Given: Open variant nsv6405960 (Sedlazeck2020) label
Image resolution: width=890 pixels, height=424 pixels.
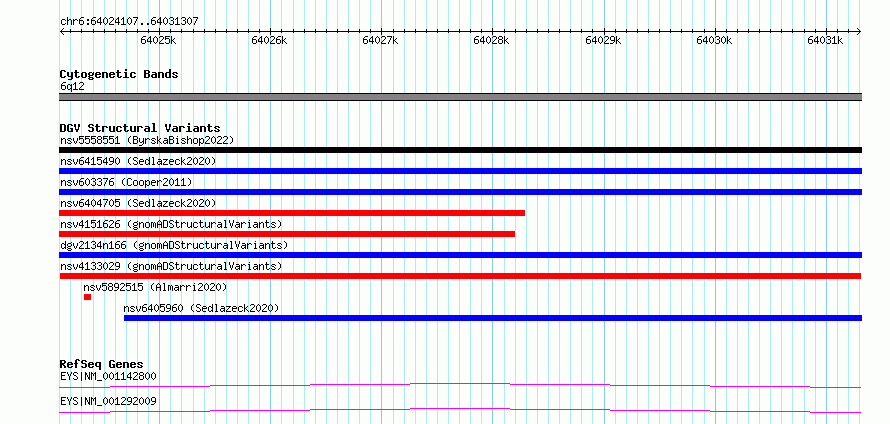Looking at the screenshot, I should pyautogui.click(x=201, y=308).
